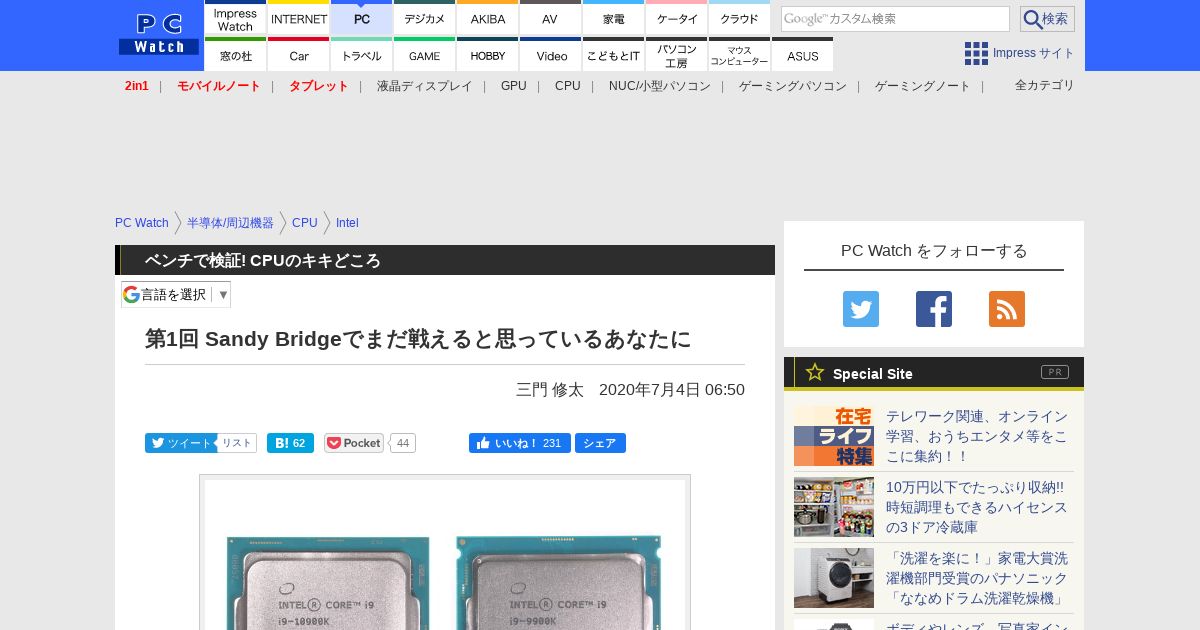
Task: Select the PC tab
Action: pos(362,17)
